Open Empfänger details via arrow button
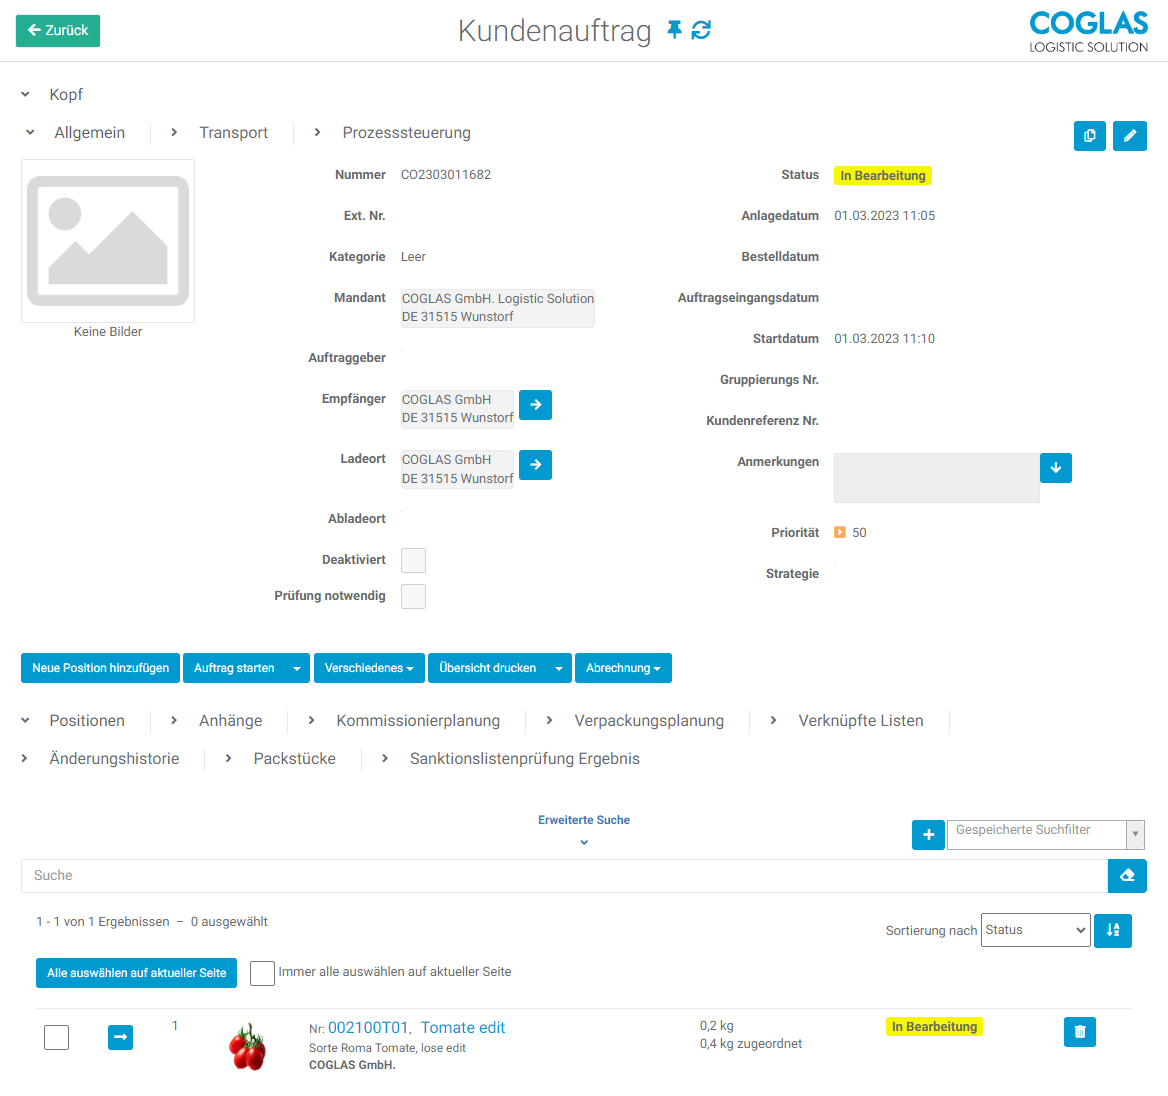 click(535, 405)
